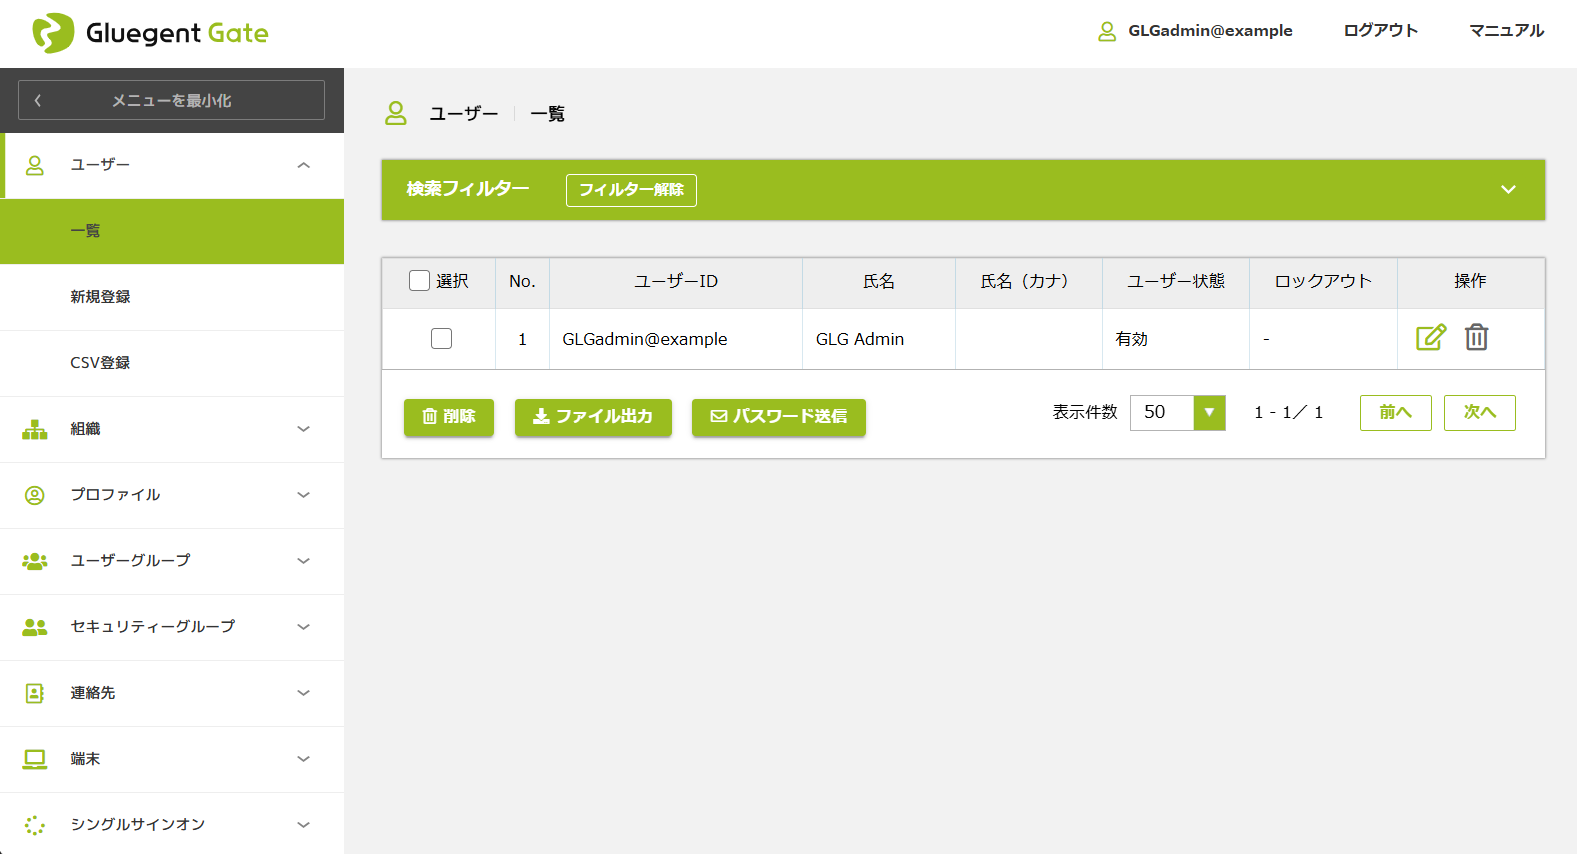Open the 表示件数 dropdown showing 50

(1177, 412)
